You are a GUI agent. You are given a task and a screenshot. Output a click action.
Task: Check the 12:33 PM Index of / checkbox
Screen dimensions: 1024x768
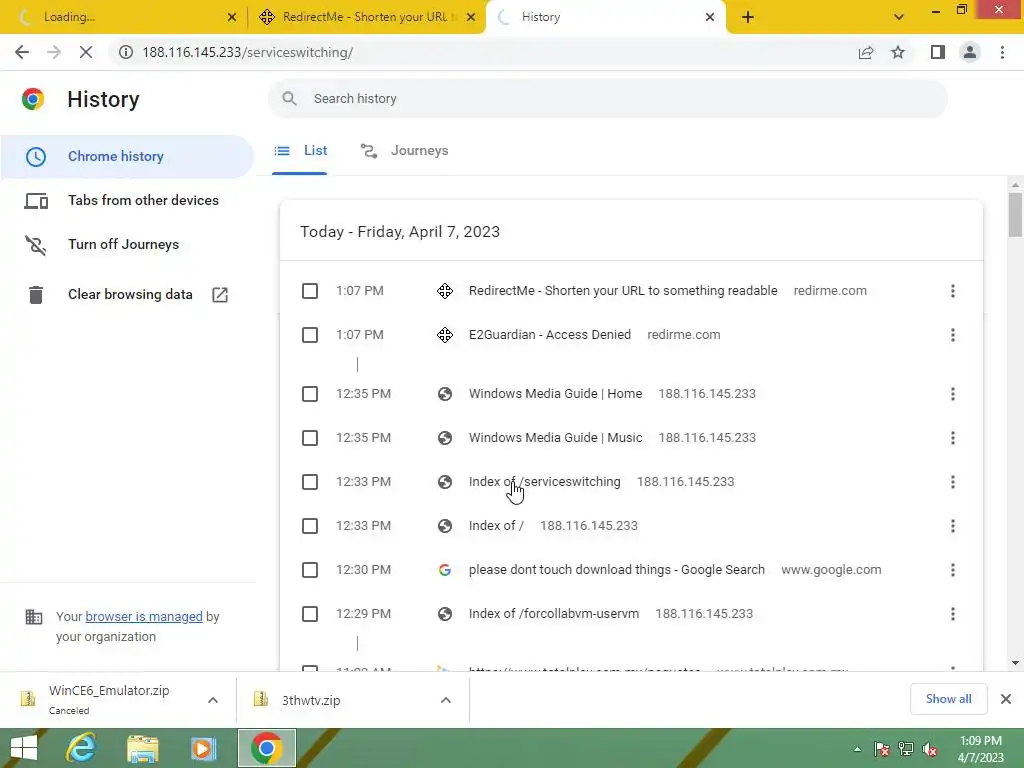pos(310,526)
